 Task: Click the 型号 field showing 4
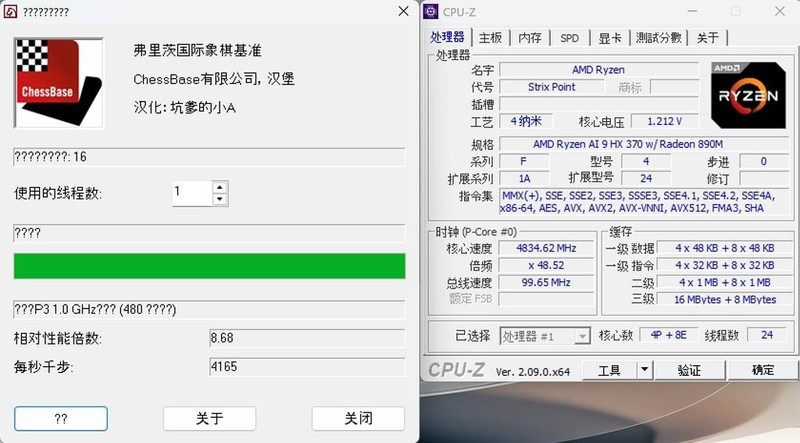[645, 161]
